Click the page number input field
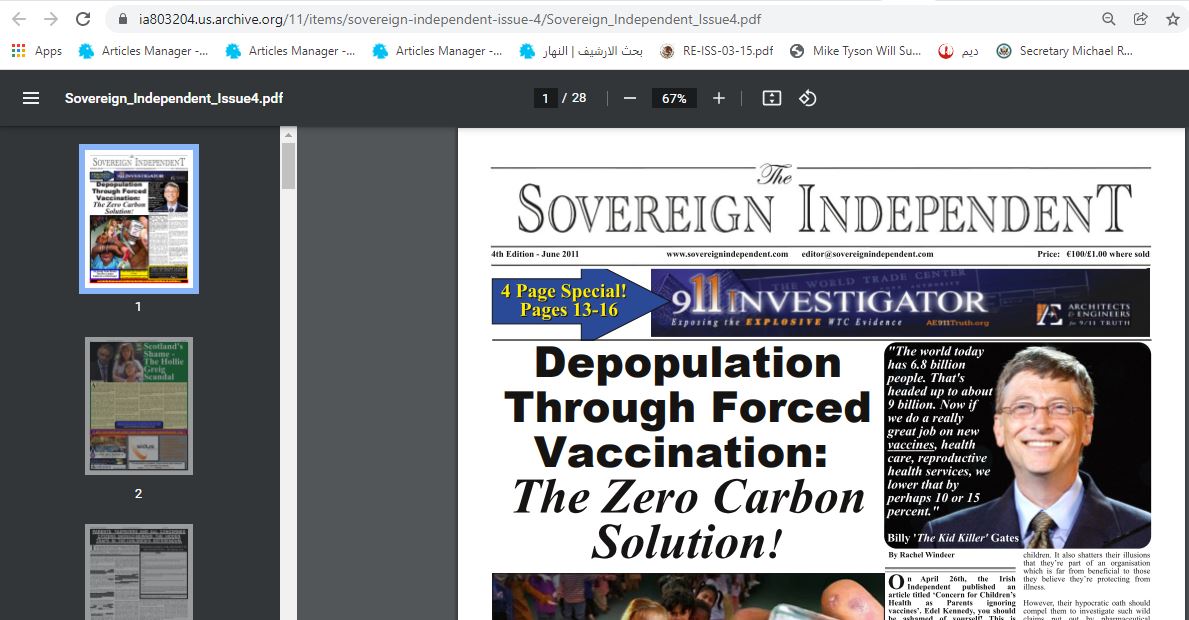This screenshot has width=1189, height=620. tap(545, 98)
